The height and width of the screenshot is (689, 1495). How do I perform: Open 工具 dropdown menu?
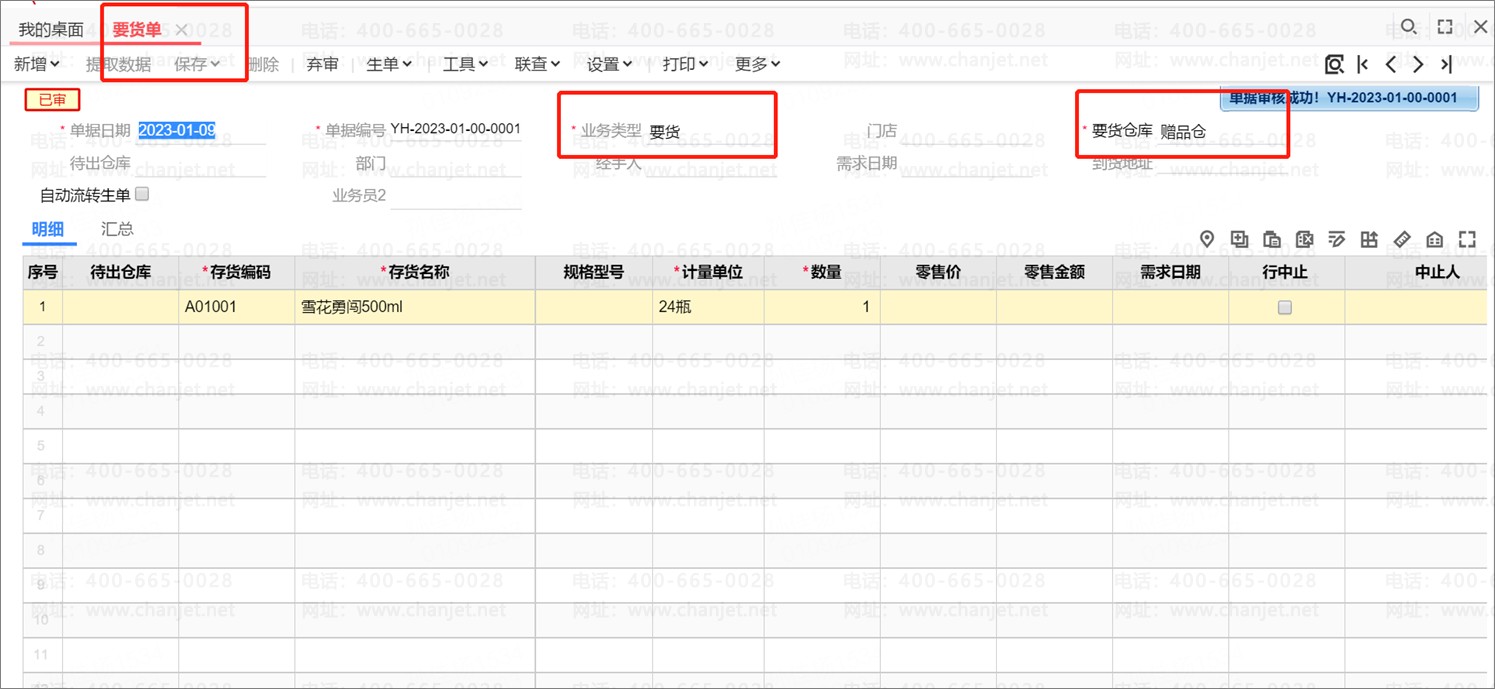tap(465, 64)
